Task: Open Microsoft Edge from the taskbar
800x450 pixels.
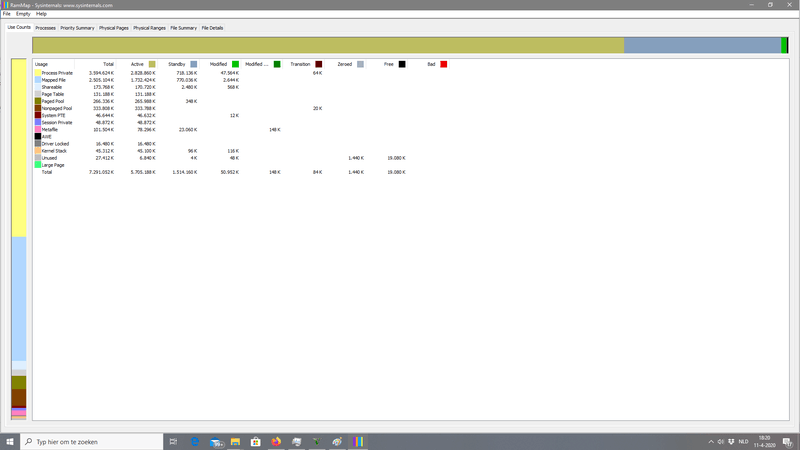Action: click(x=194, y=442)
